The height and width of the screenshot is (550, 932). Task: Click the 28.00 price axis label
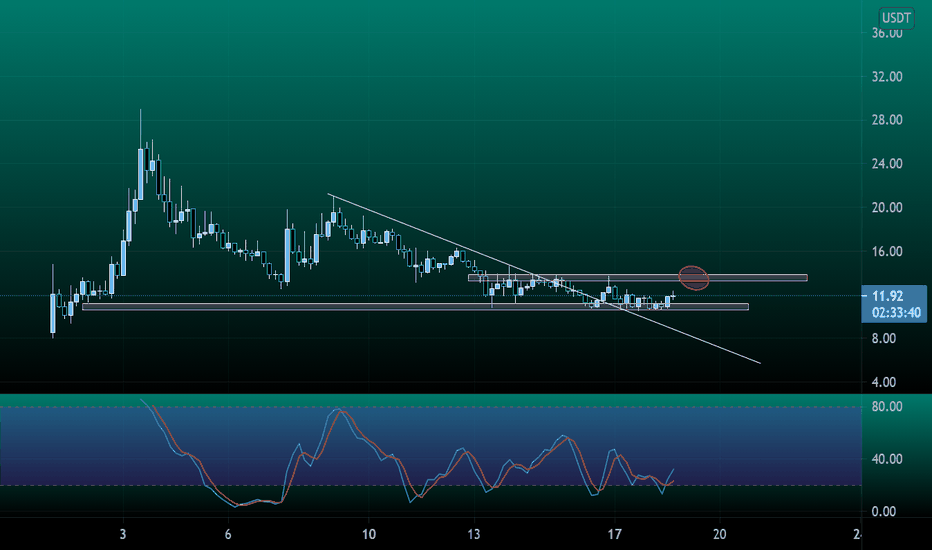887,120
